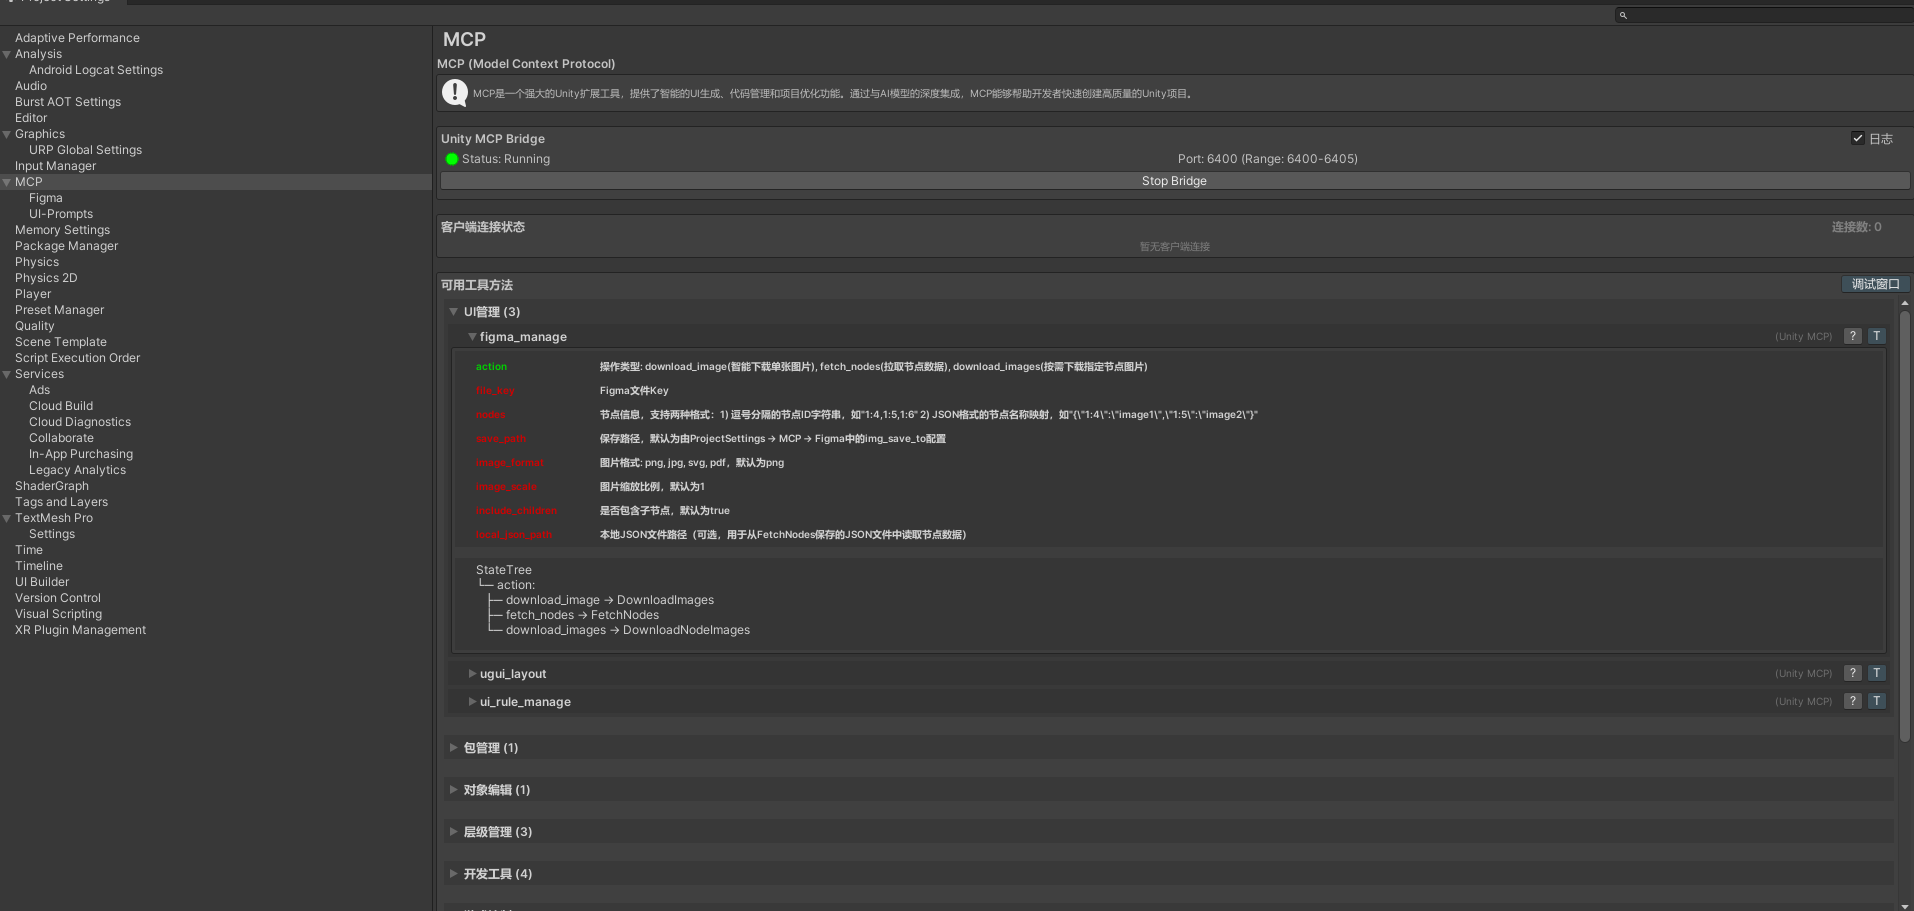Viewport: 1914px width, 911px height.
Task: Open help "?" for ui_rule_manage
Action: click(x=1853, y=701)
